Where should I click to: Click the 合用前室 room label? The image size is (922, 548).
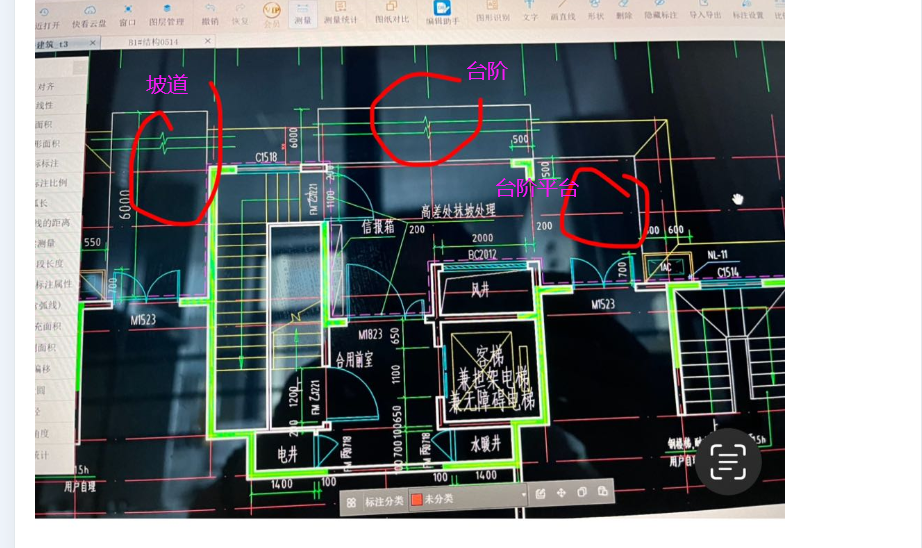pyautogui.click(x=354, y=359)
